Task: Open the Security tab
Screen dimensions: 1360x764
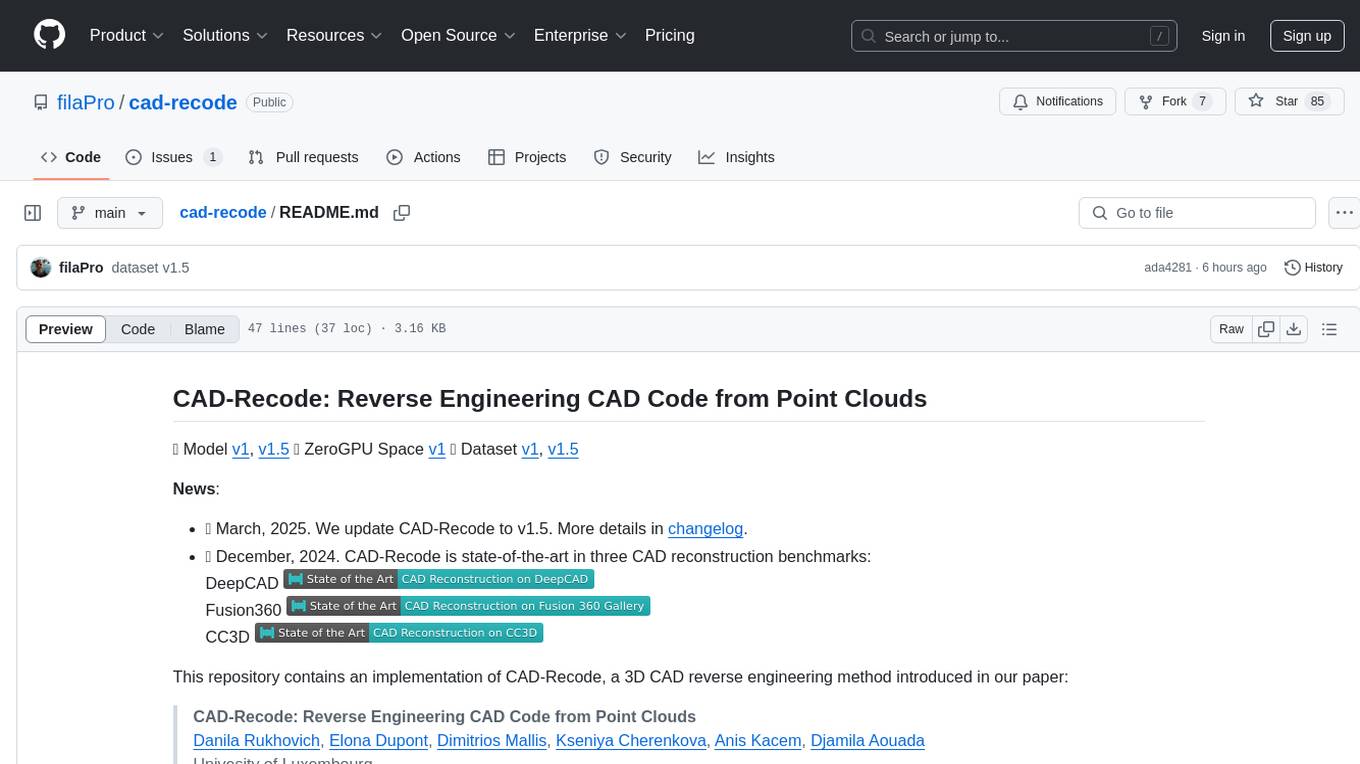Action: (632, 157)
